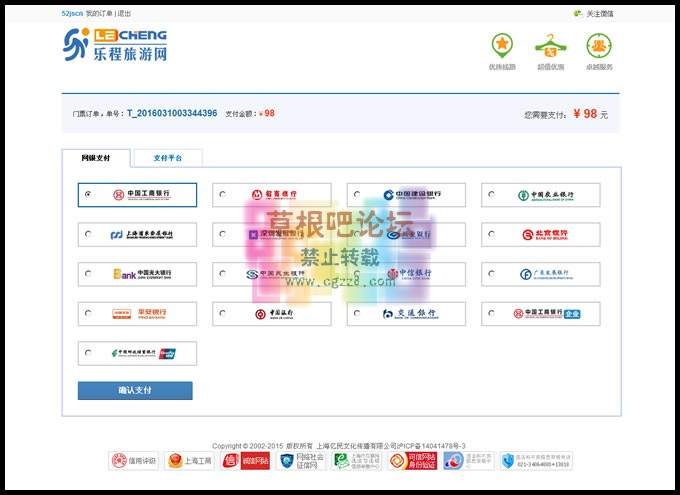Click the 交通银行 bank logo
Image resolution: width=680 pixels, height=495 pixels.
coord(410,313)
